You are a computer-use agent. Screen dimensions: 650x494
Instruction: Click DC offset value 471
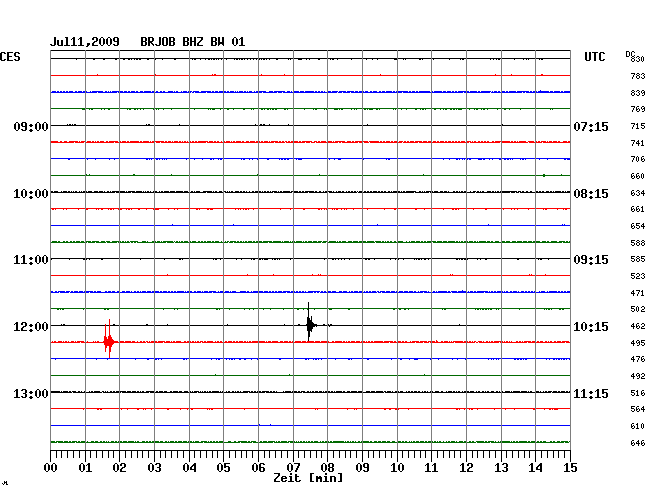pyautogui.click(x=638, y=293)
